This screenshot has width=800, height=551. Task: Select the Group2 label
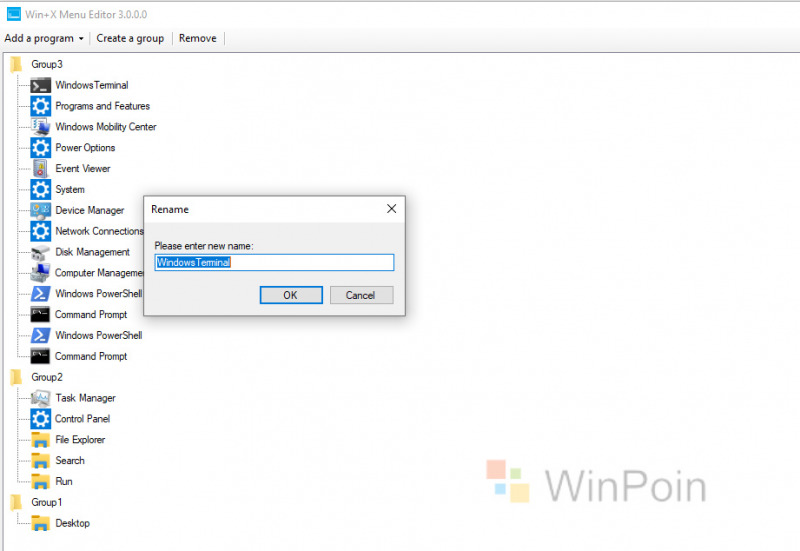47,377
